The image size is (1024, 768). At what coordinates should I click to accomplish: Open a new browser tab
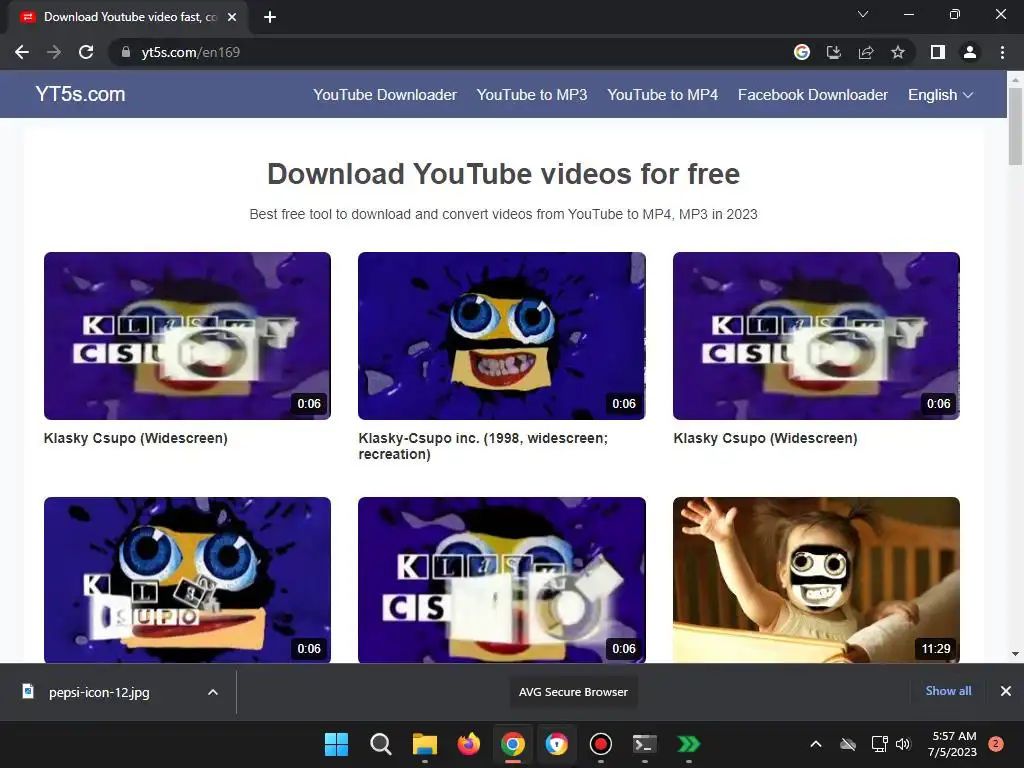270,17
